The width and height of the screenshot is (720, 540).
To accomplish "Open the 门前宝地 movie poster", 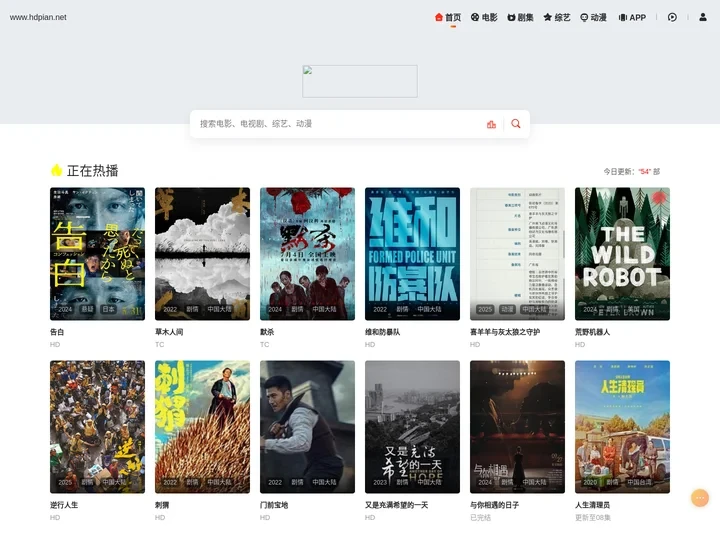I will pyautogui.click(x=307, y=427).
